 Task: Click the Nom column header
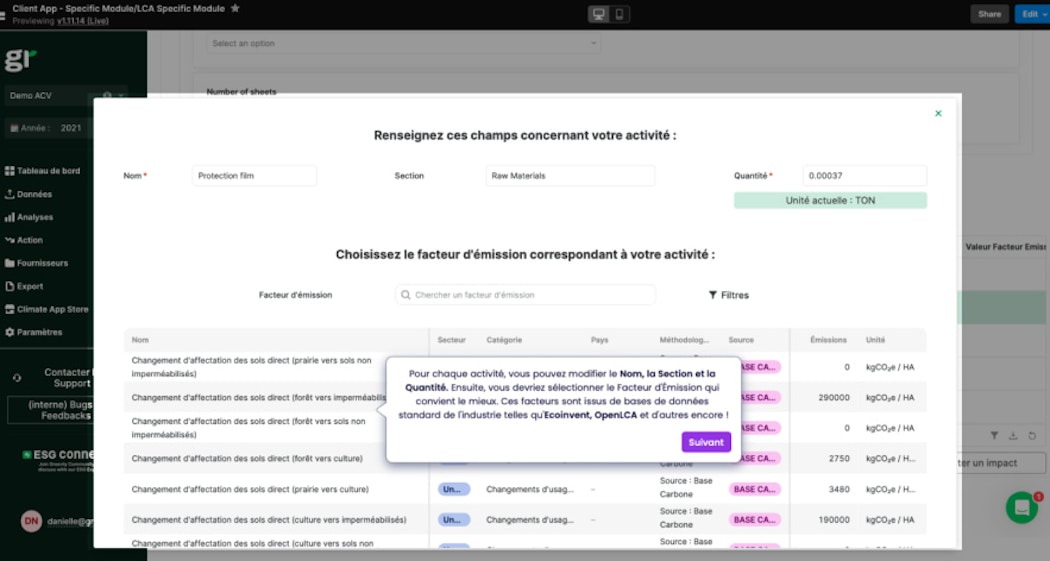tap(140, 340)
